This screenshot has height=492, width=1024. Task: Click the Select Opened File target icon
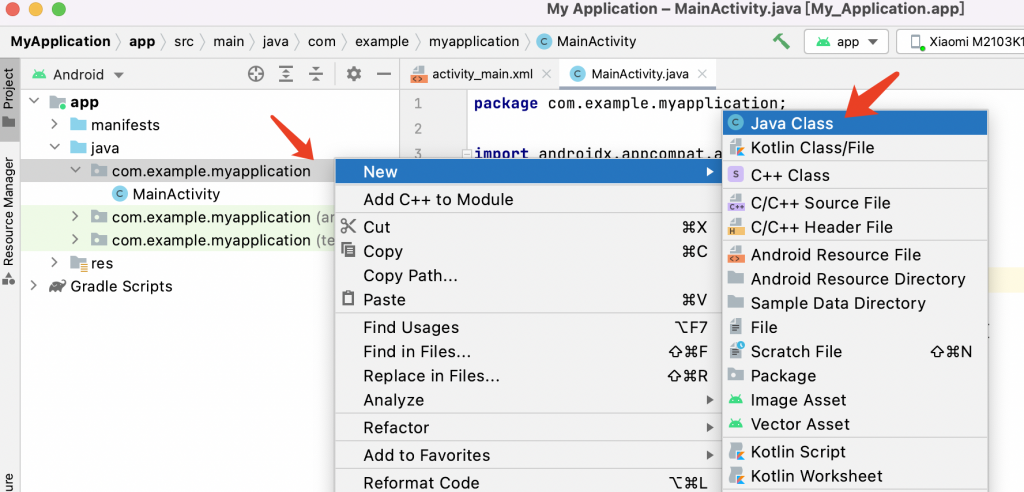pyautogui.click(x=255, y=74)
